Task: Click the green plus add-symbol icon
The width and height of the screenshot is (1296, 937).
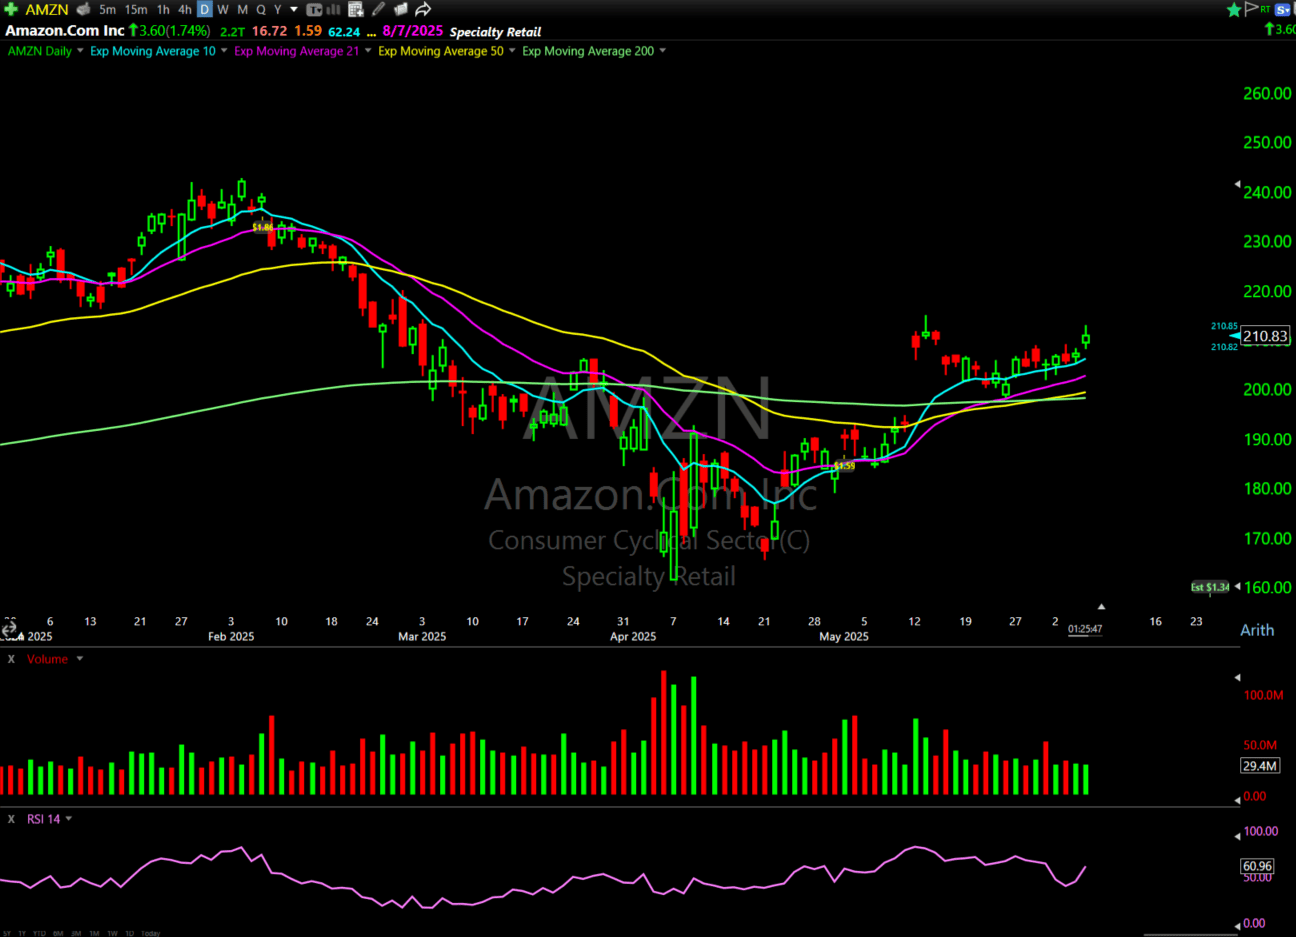Action: (x=11, y=9)
